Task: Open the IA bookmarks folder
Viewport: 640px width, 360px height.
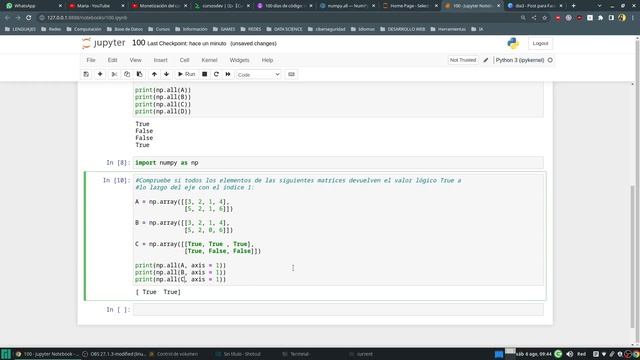Action: click(x=477, y=29)
